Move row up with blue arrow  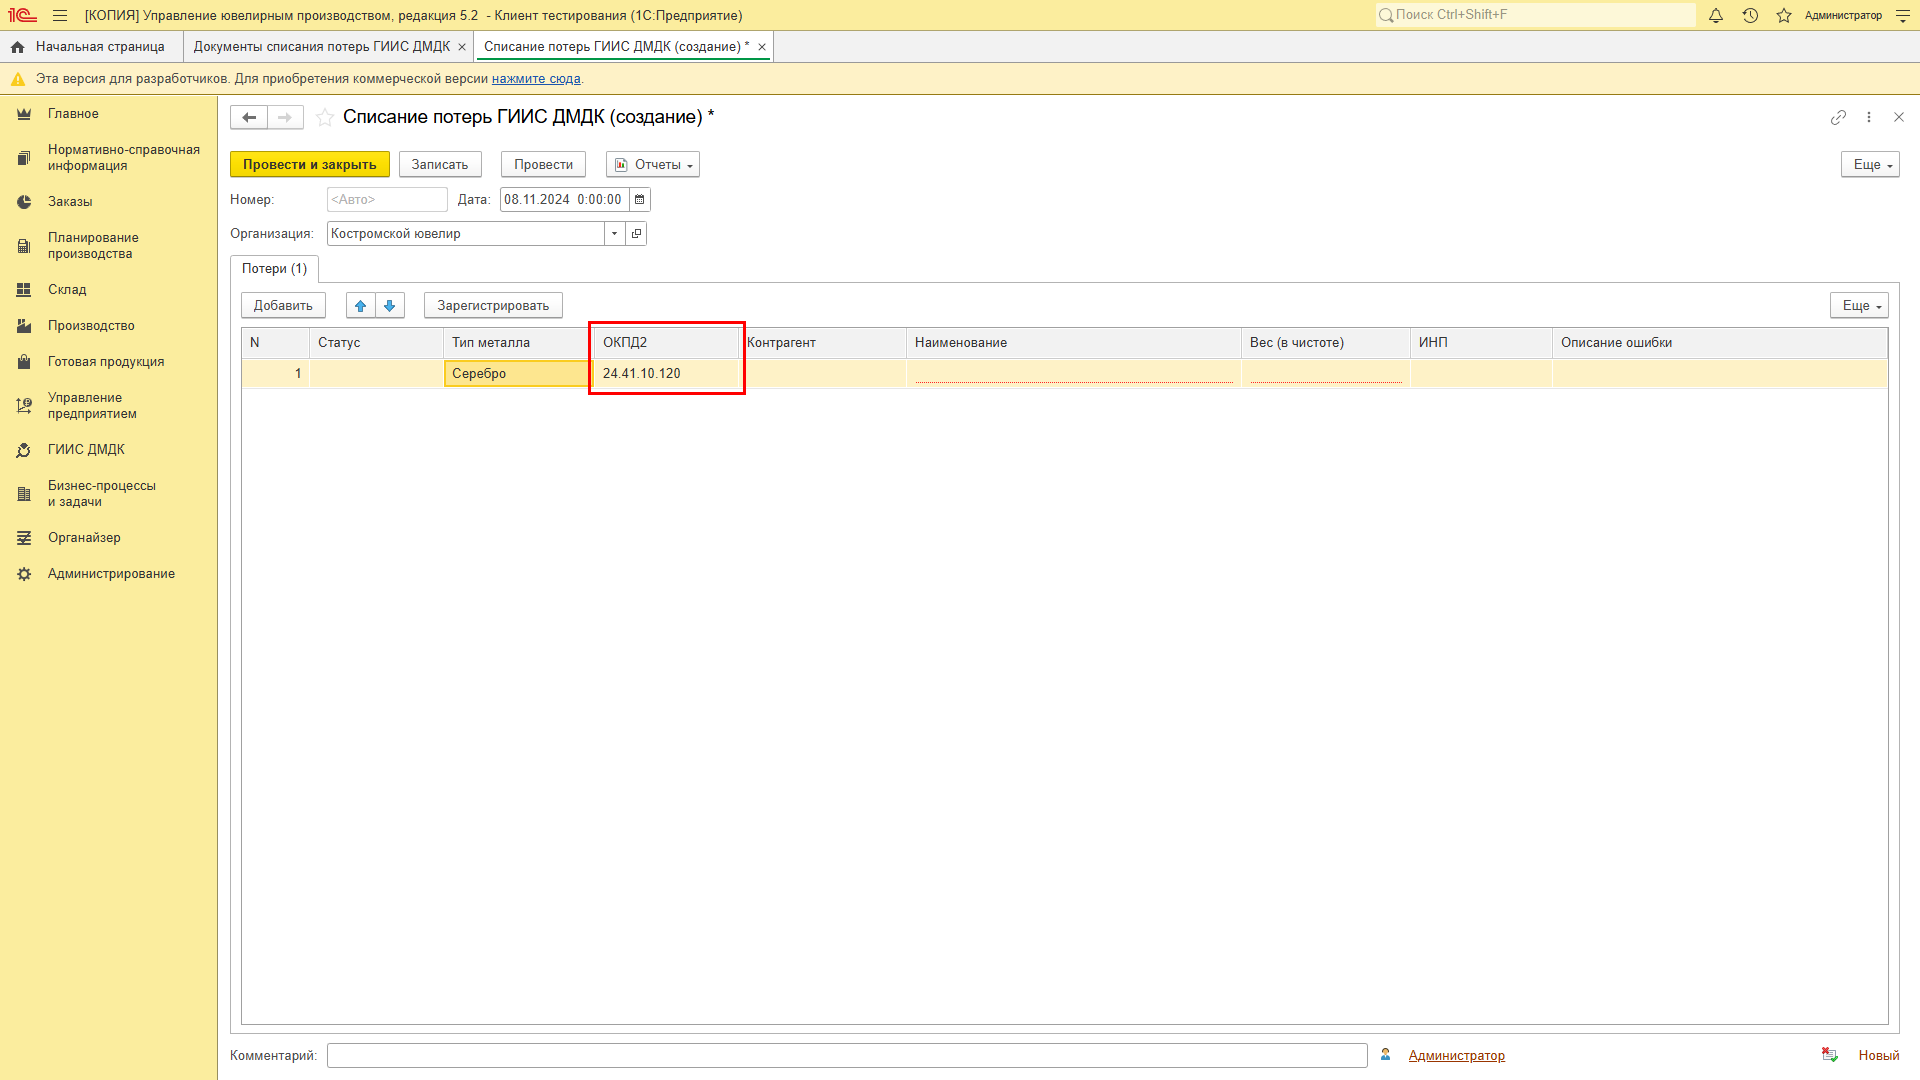pos(361,306)
